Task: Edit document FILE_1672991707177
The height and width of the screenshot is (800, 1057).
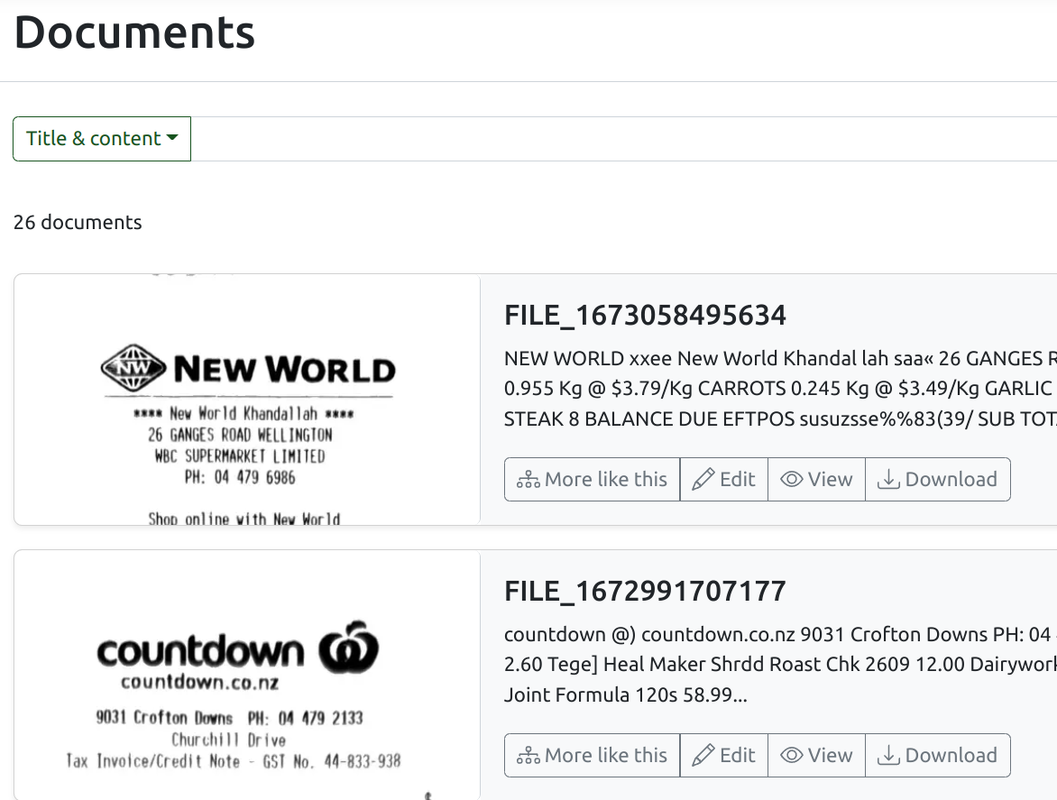Action: pos(724,755)
